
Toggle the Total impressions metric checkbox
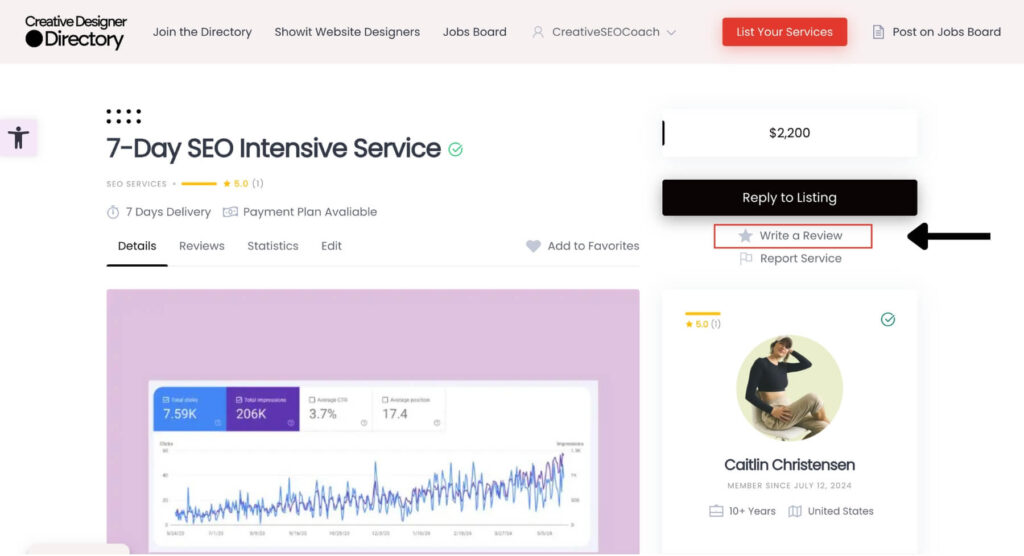236,399
